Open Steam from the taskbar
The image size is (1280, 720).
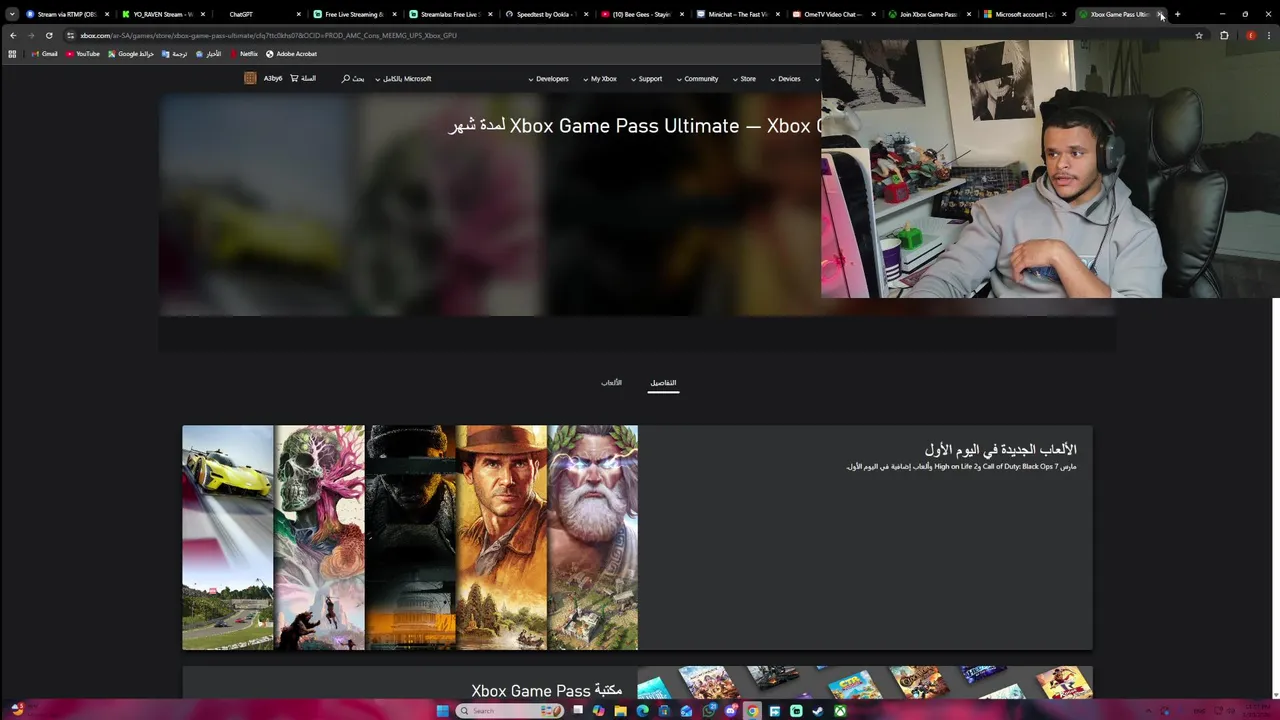[818, 711]
